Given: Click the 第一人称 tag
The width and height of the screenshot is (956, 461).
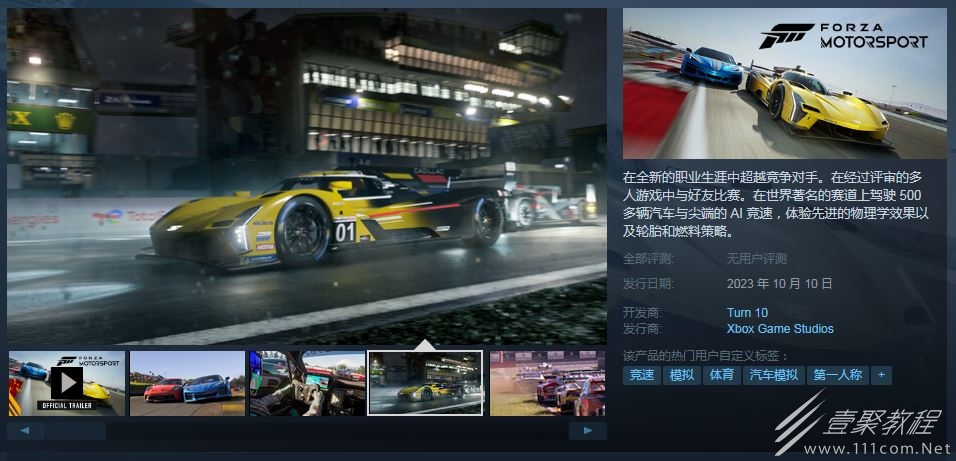Looking at the screenshot, I should pyautogui.click(x=837, y=375).
